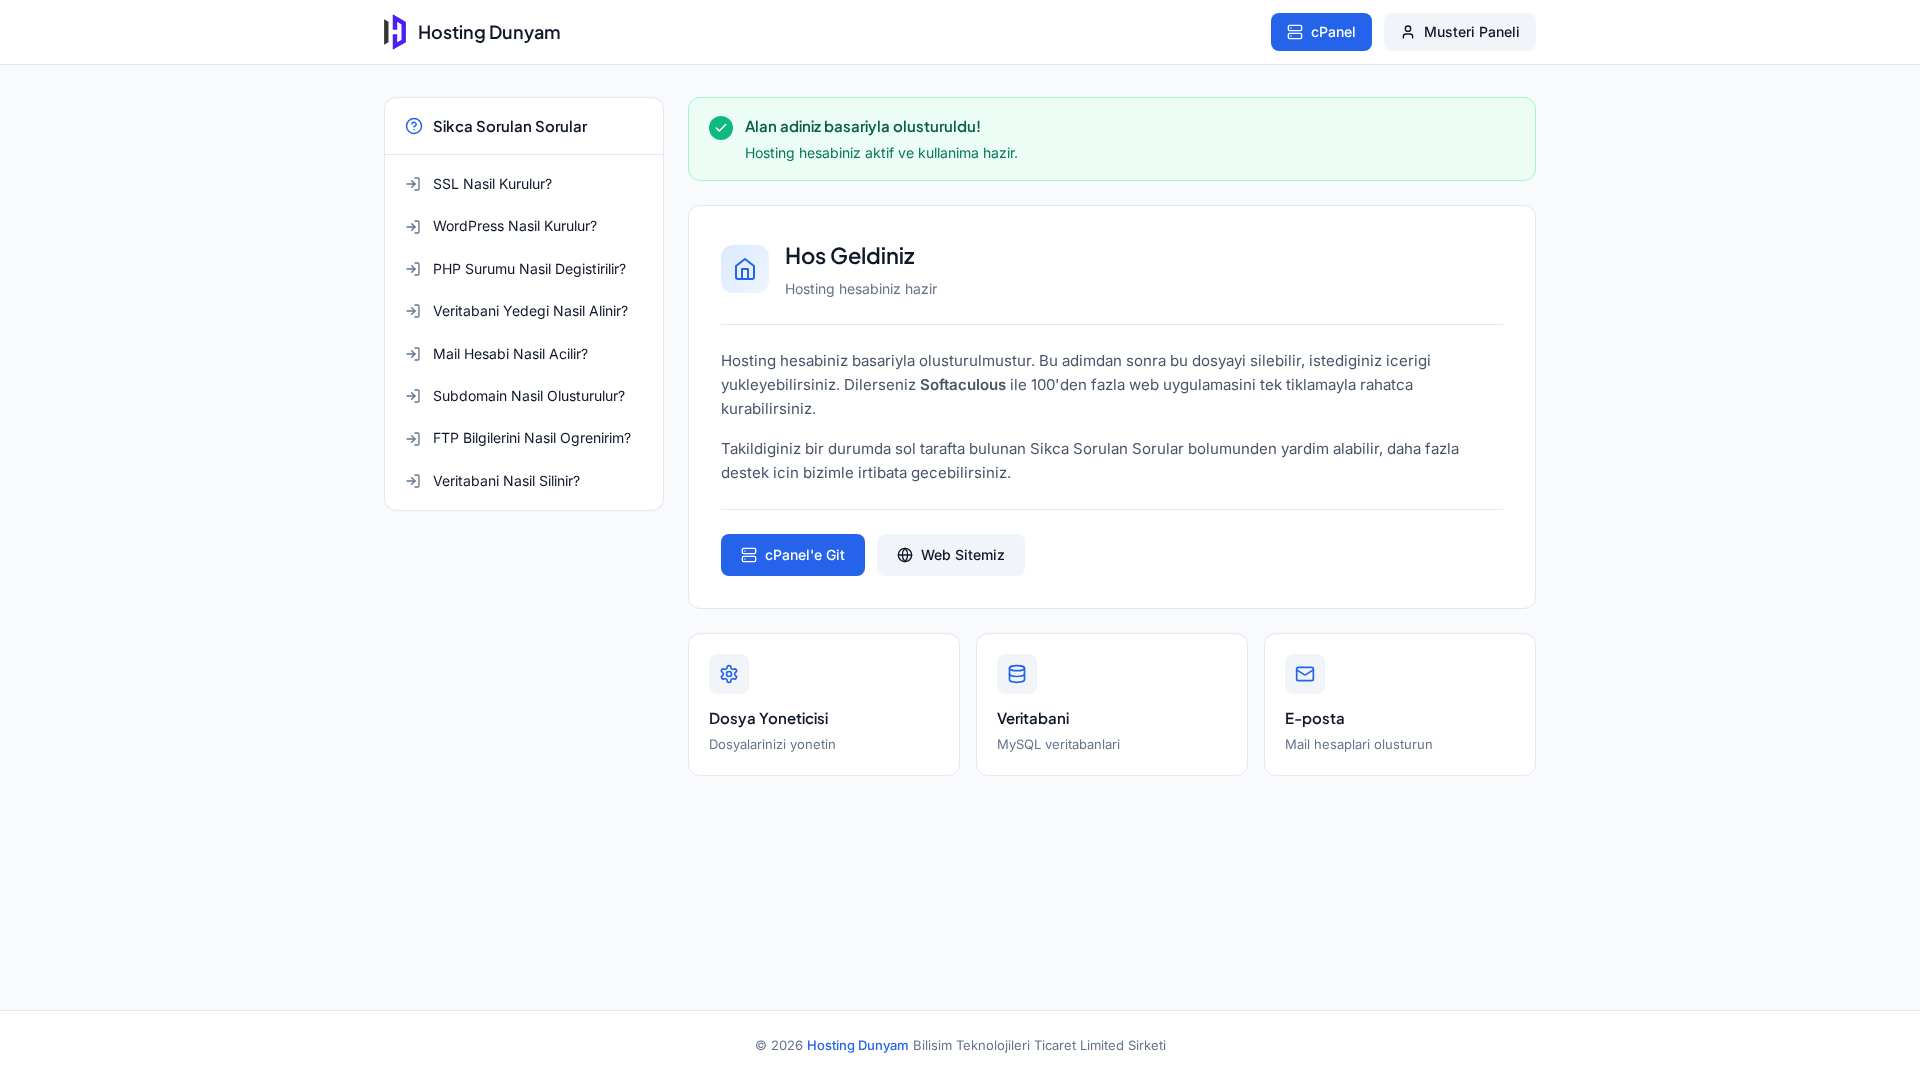The width and height of the screenshot is (1920, 1080).
Task: Open WordPress Nasil Kurulur? FAQ link
Action: [x=524, y=226]
